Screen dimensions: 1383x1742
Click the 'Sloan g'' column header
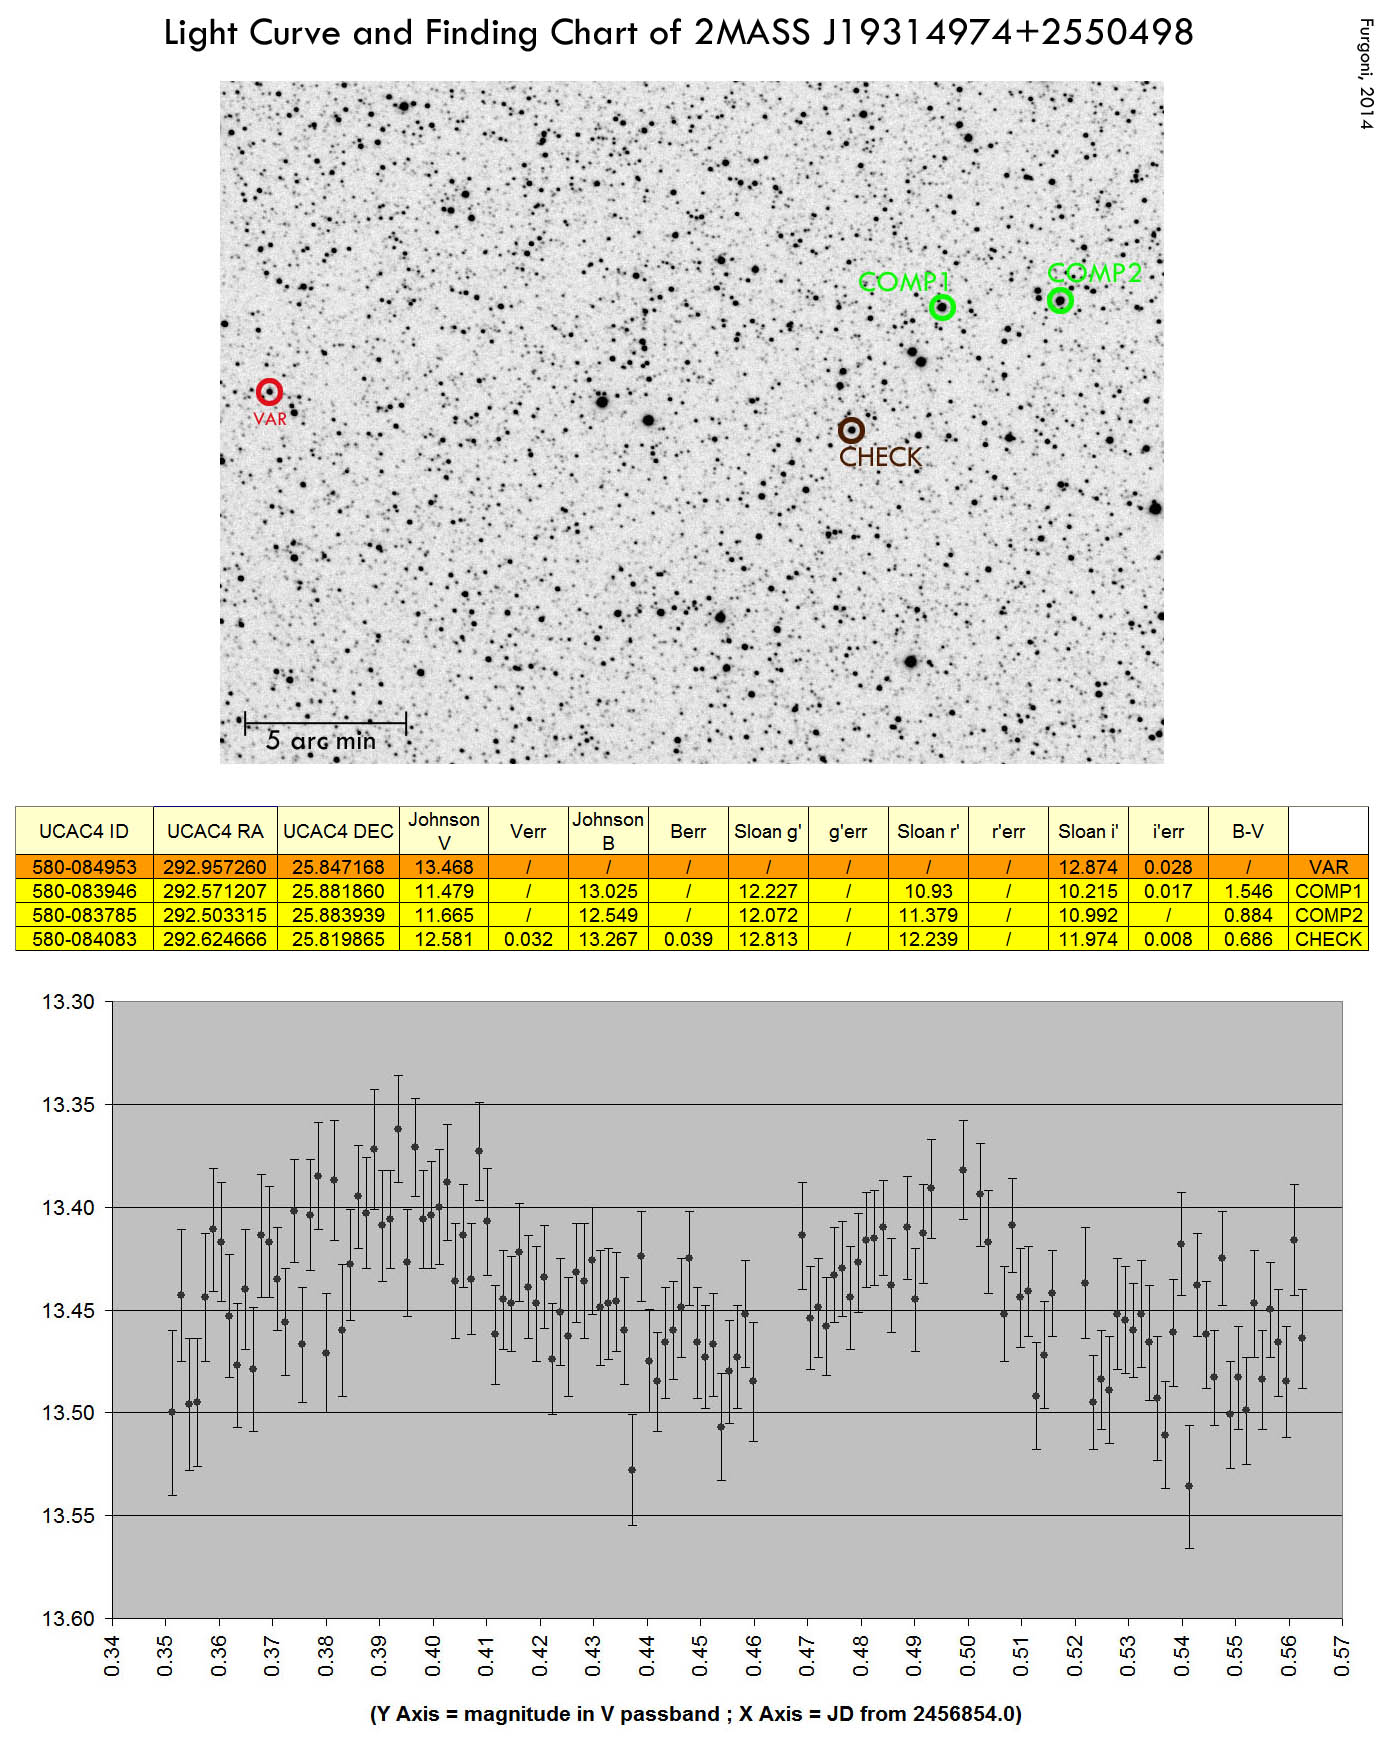coord(768,831)
